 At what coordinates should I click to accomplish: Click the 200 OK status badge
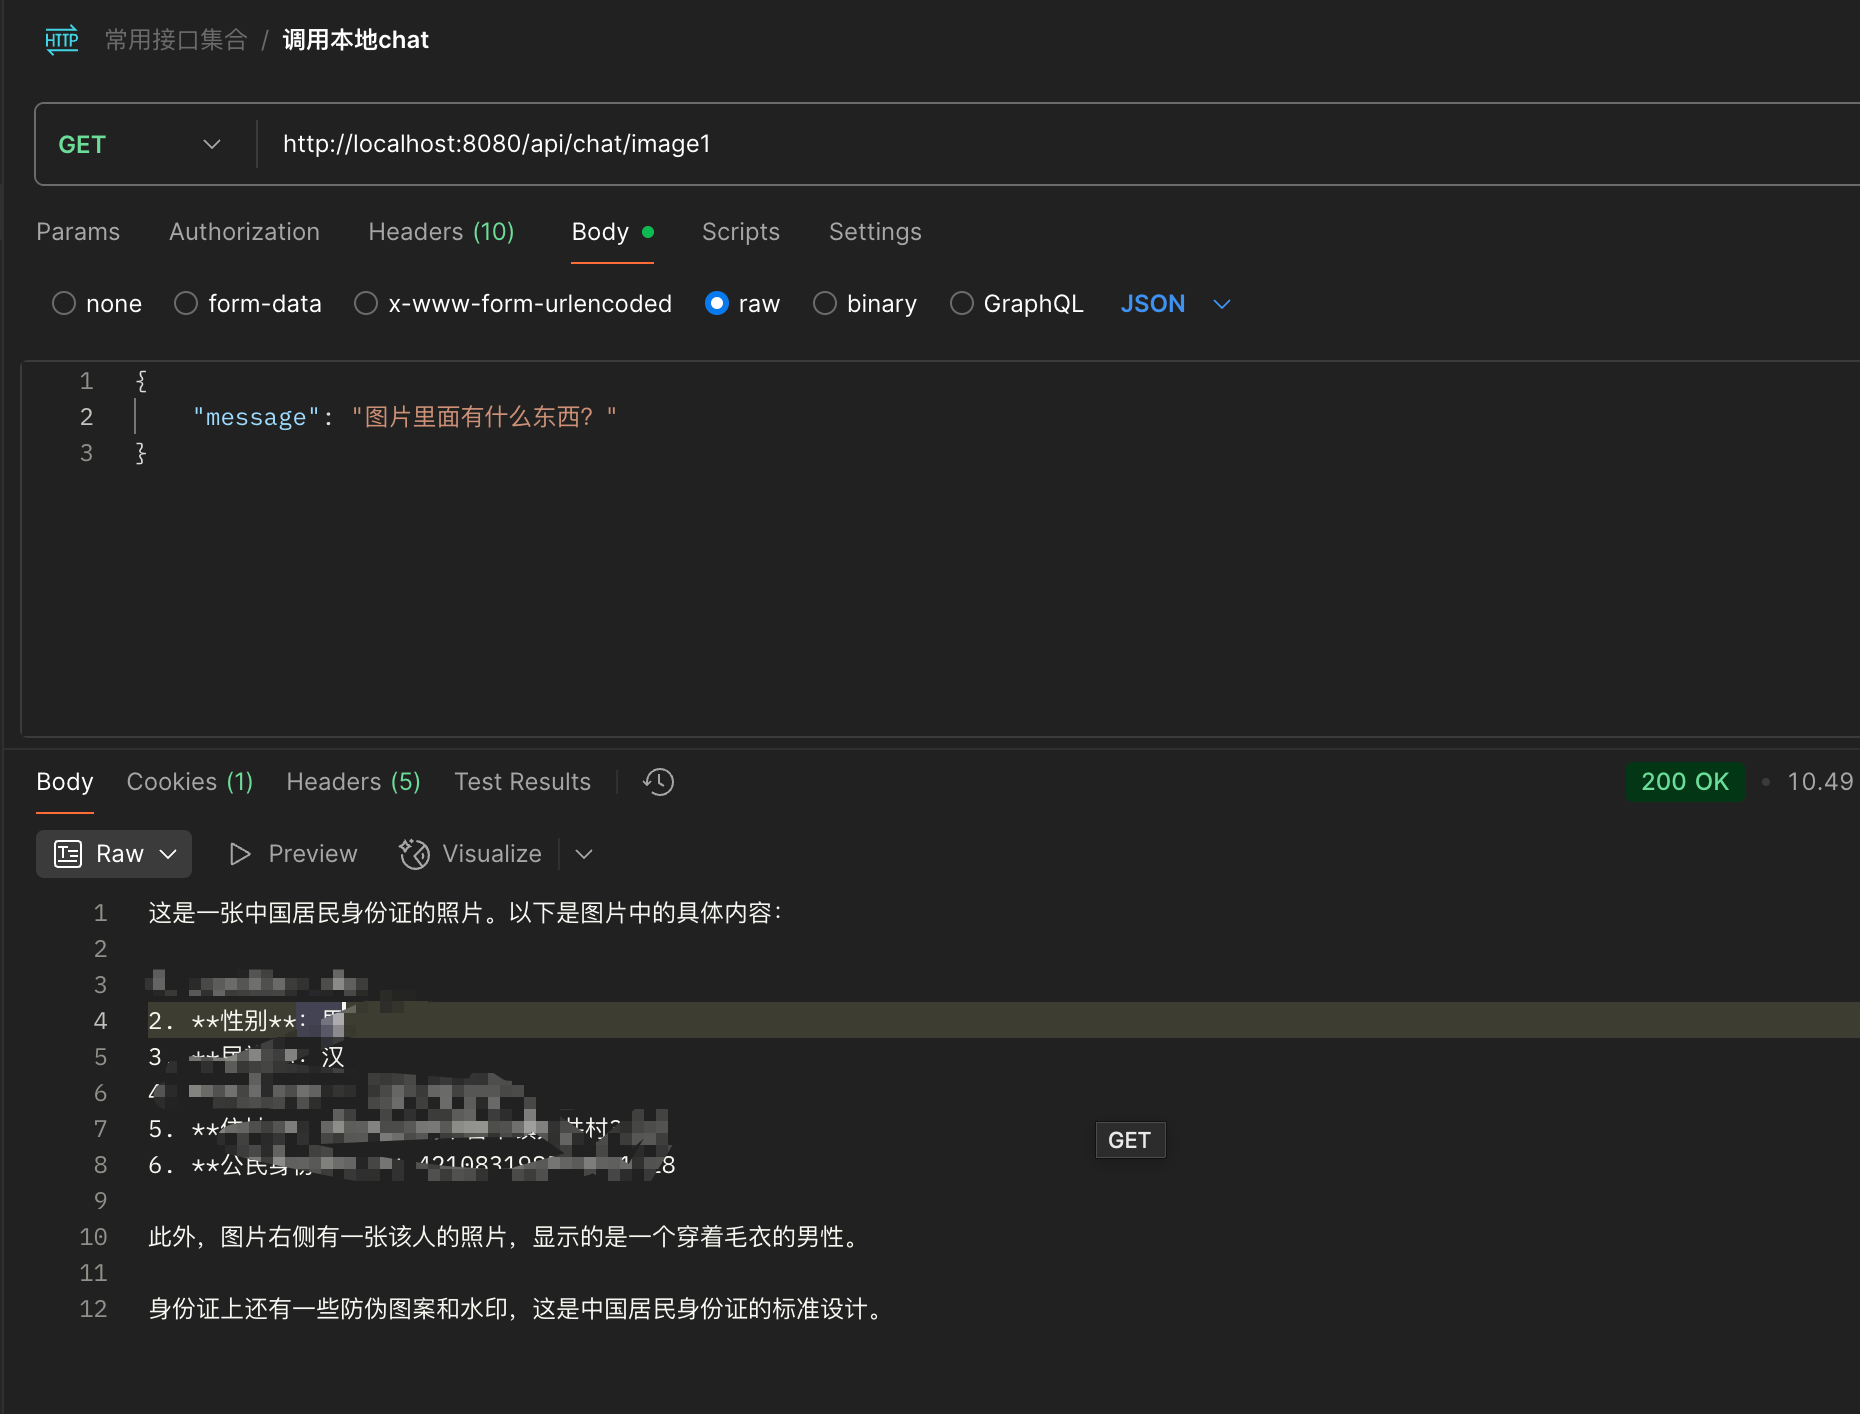[x=1685, y=782]
